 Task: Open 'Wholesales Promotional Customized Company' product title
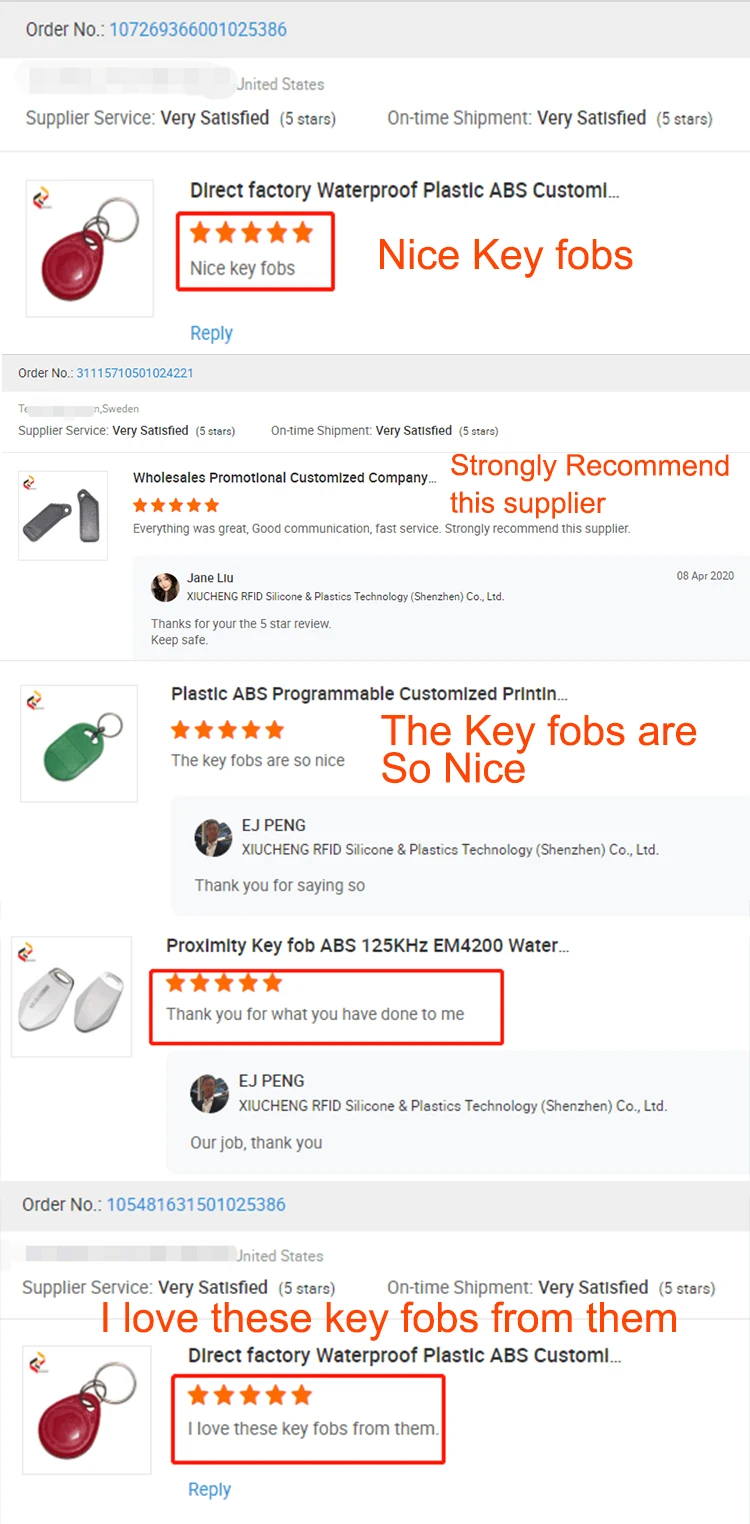point(284,478)
